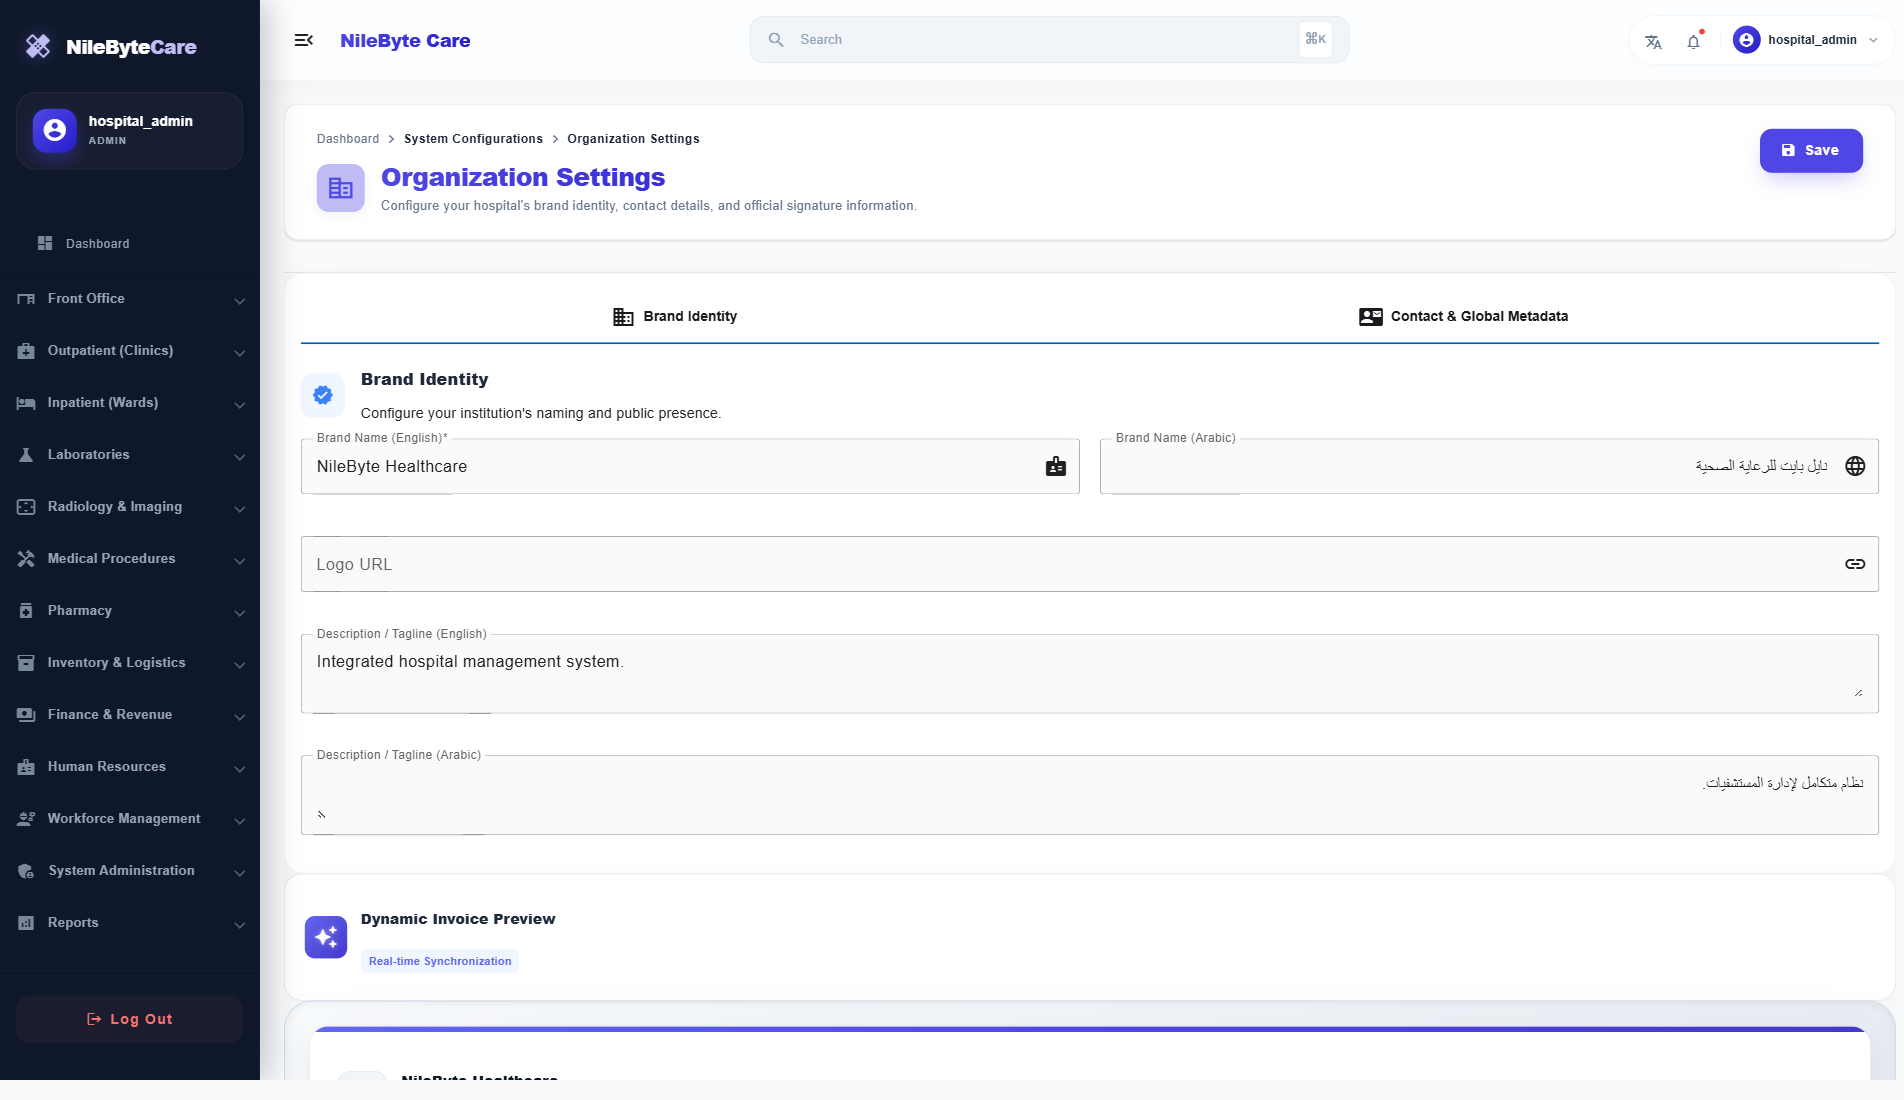
Task: Focus the Logo URL field
Action: pos(1090,564)
